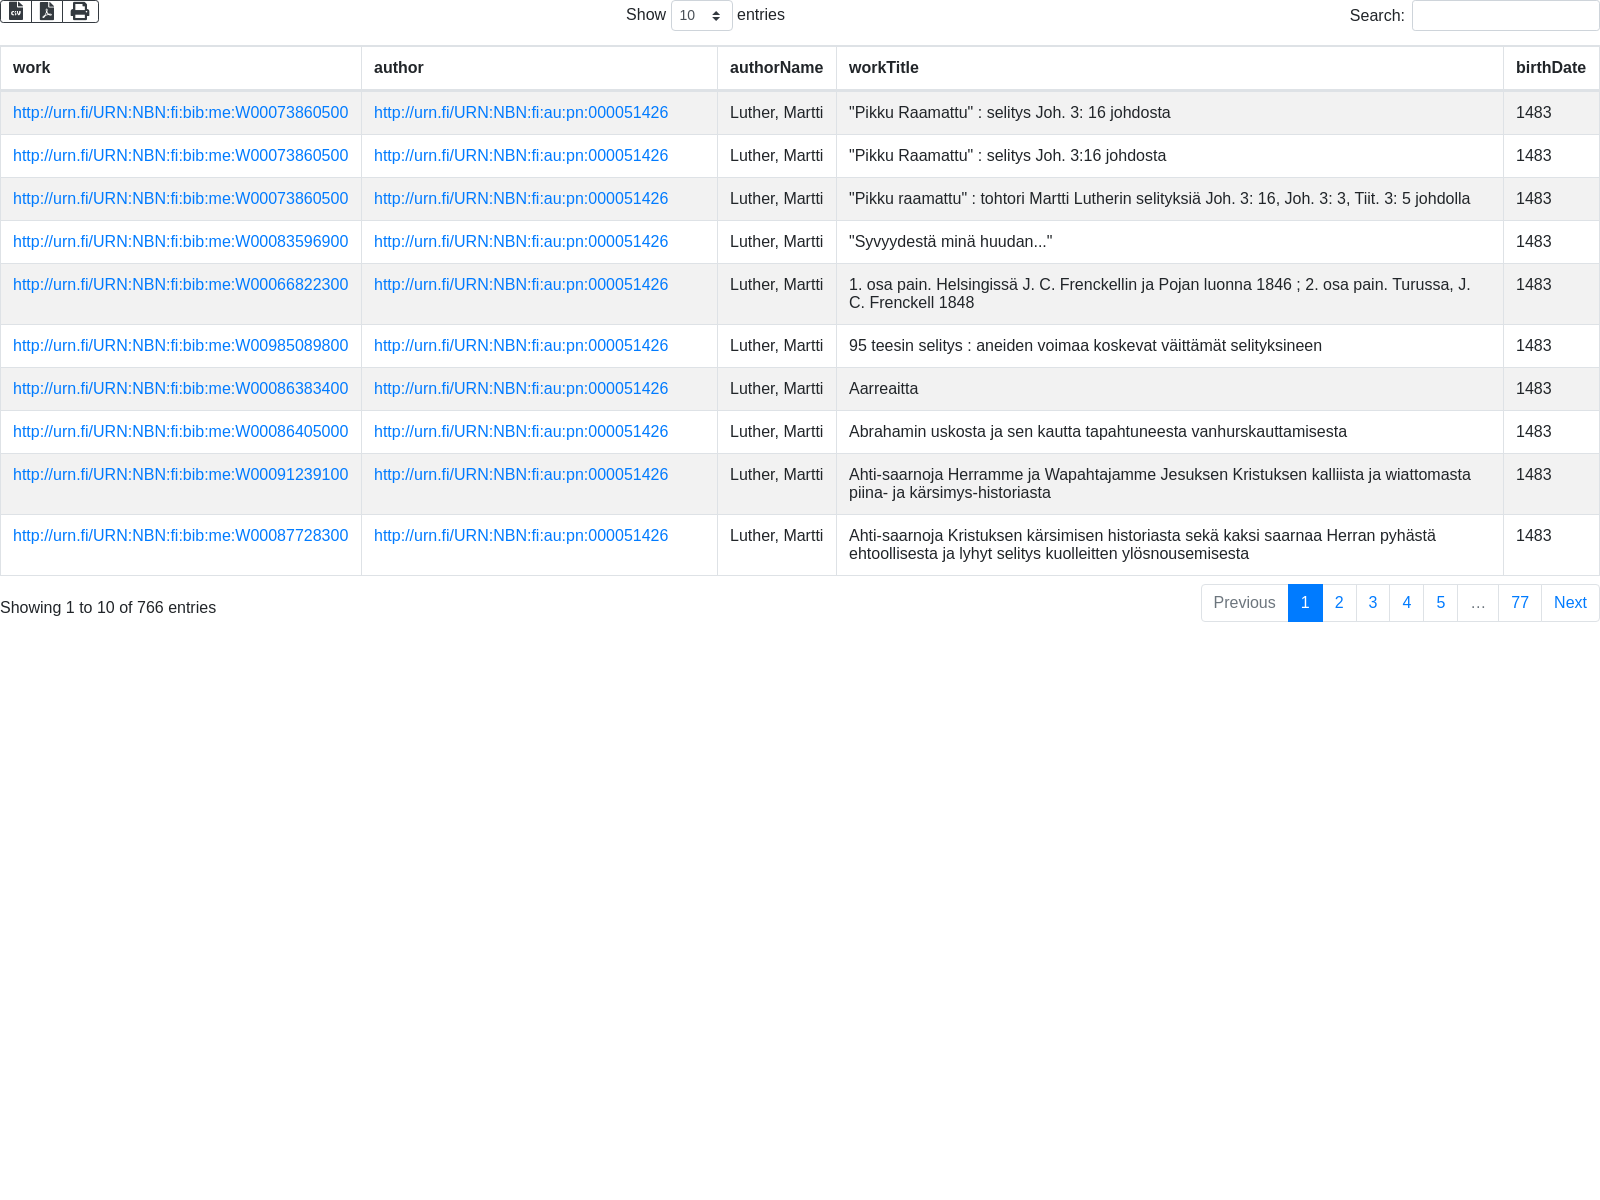Open work link W00087728300
The width and height of the screenshot is (1600, 1200).
click(180, 536)
